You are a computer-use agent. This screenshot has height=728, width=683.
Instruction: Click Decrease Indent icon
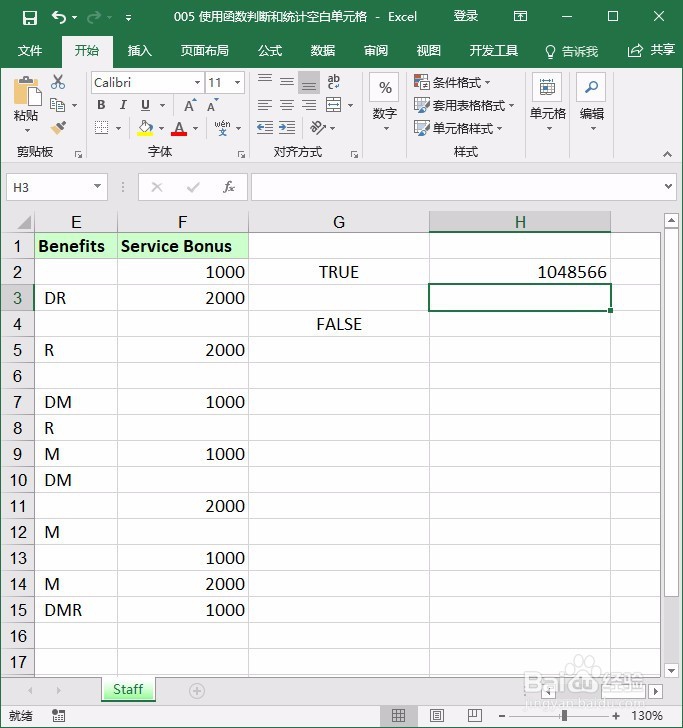[265, 128]
